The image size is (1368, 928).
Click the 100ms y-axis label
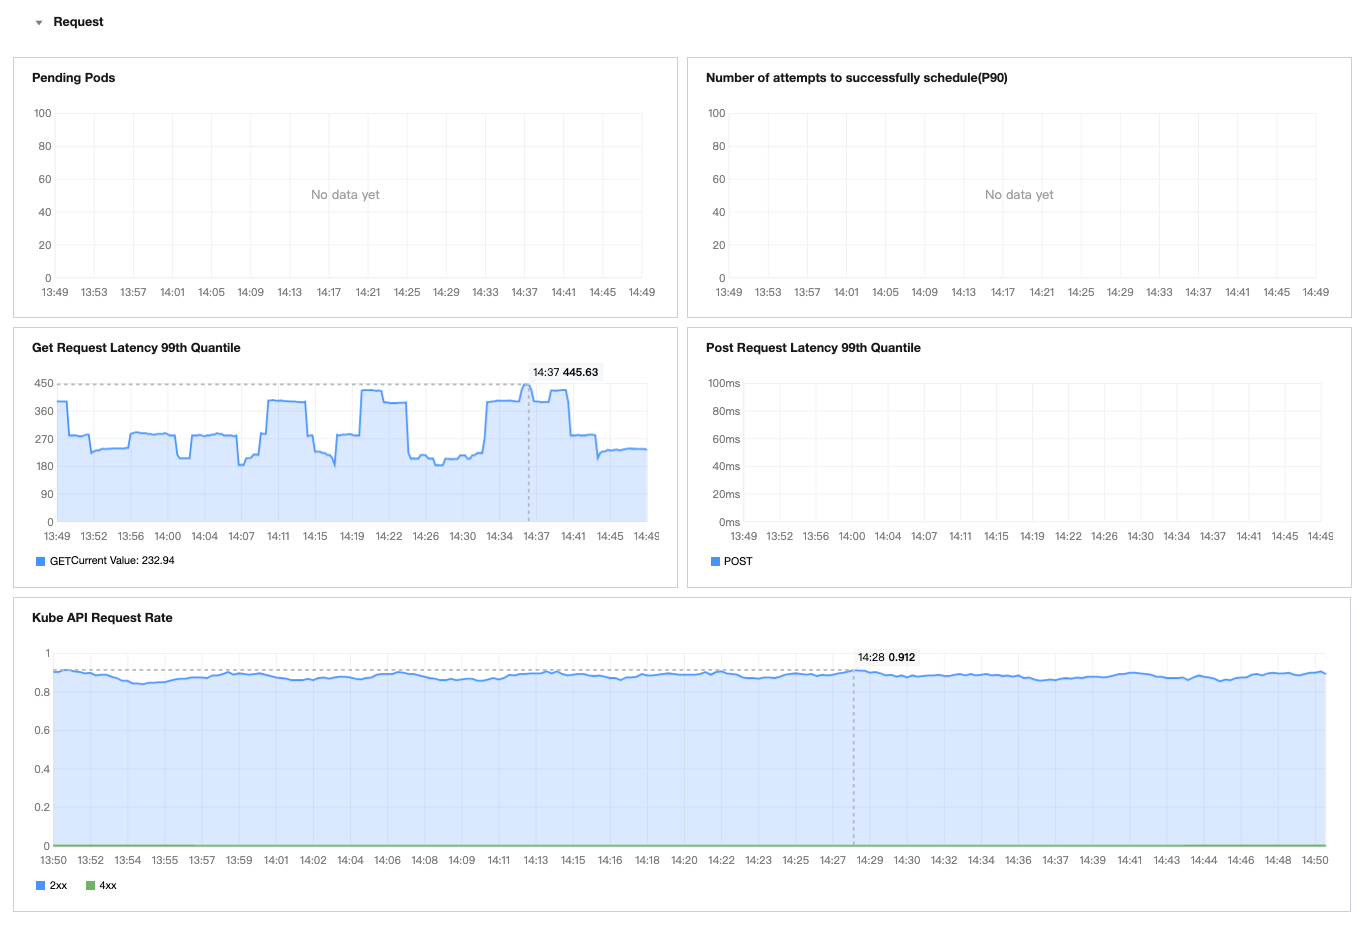tap(724, 383)
